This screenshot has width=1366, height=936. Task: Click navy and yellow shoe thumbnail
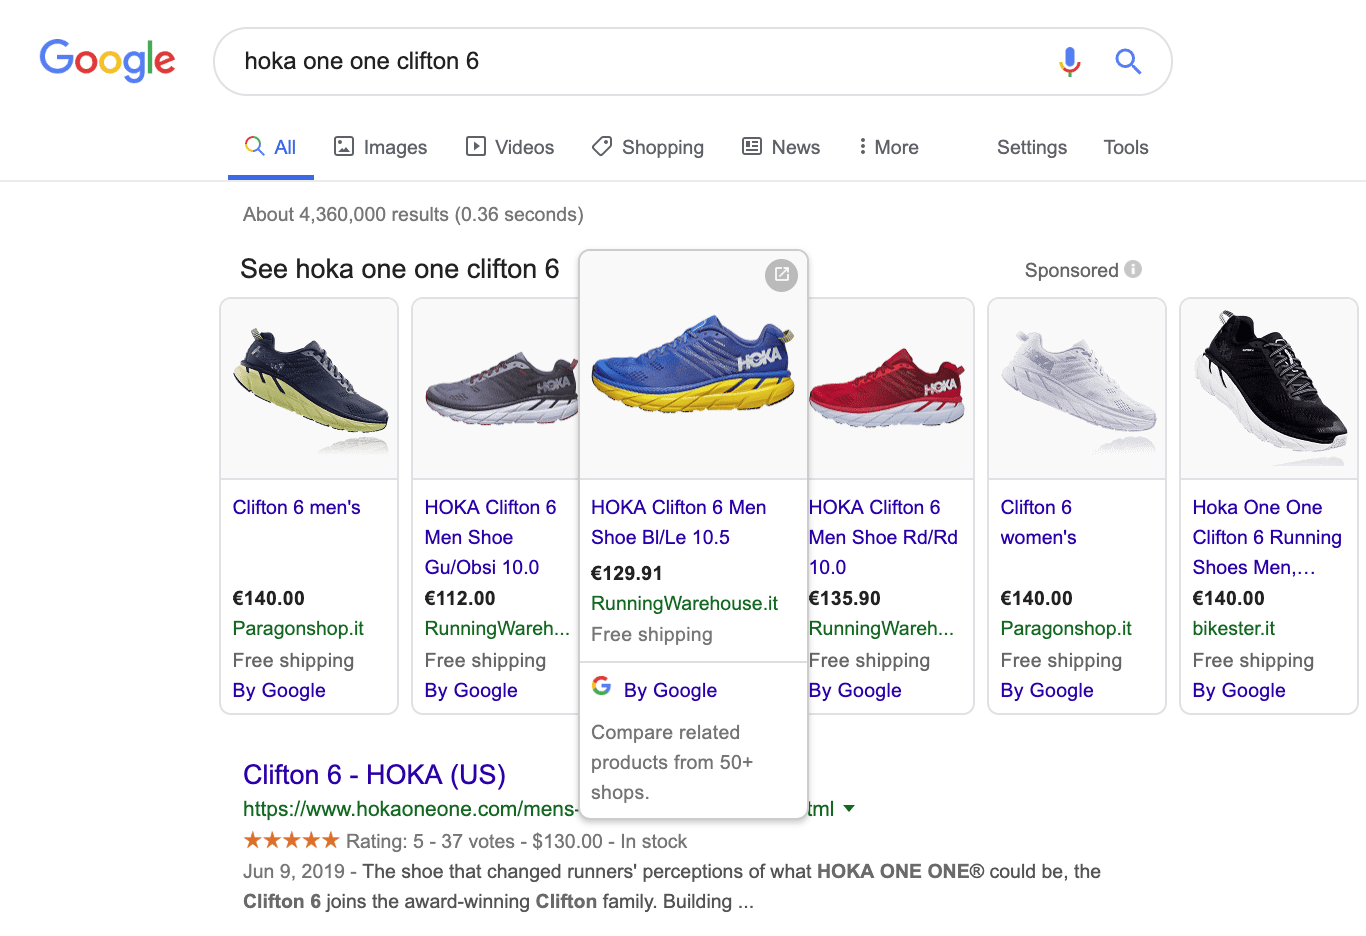[309, 388]
